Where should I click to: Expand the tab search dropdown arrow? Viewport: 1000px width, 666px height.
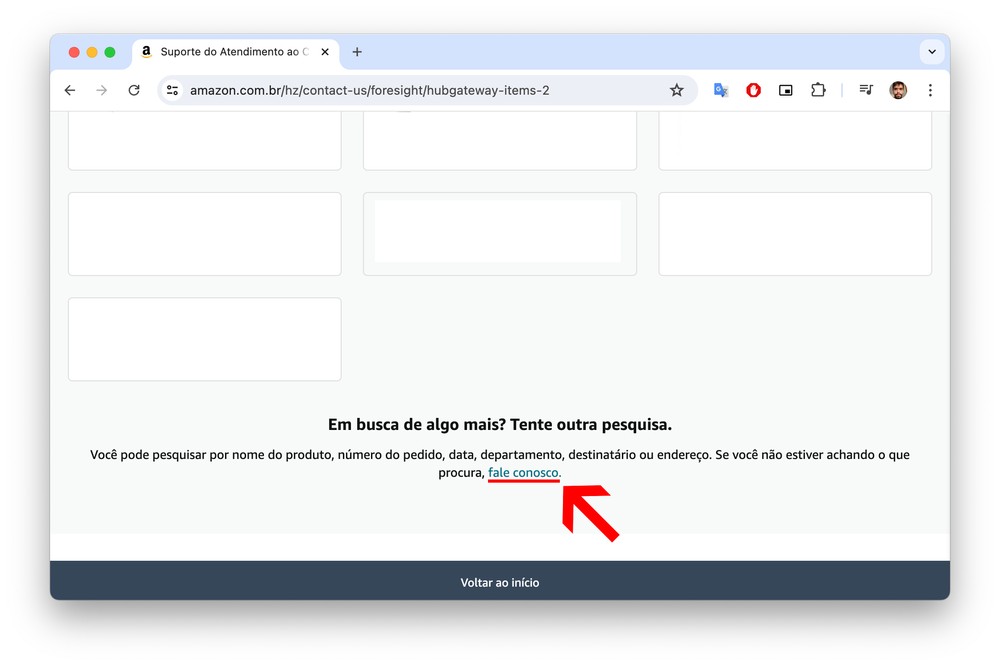(x=932, y=52)
